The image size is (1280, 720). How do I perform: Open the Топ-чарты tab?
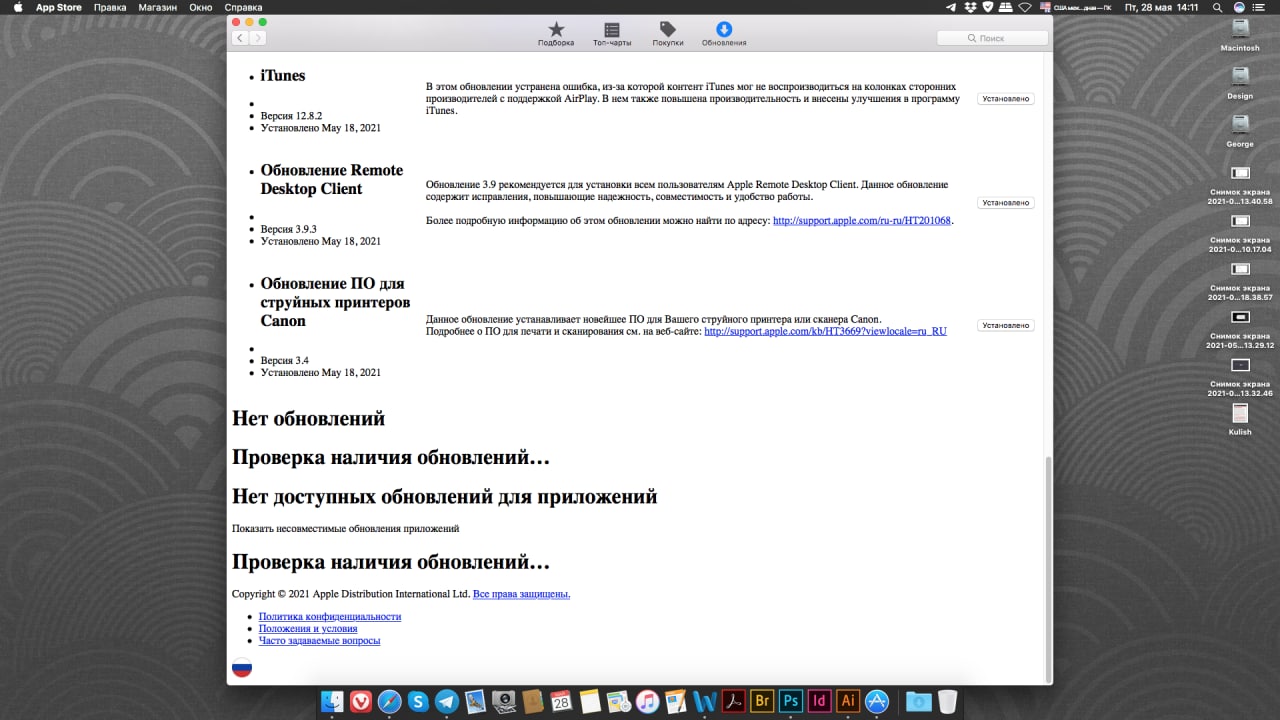[x=612, y=34]
